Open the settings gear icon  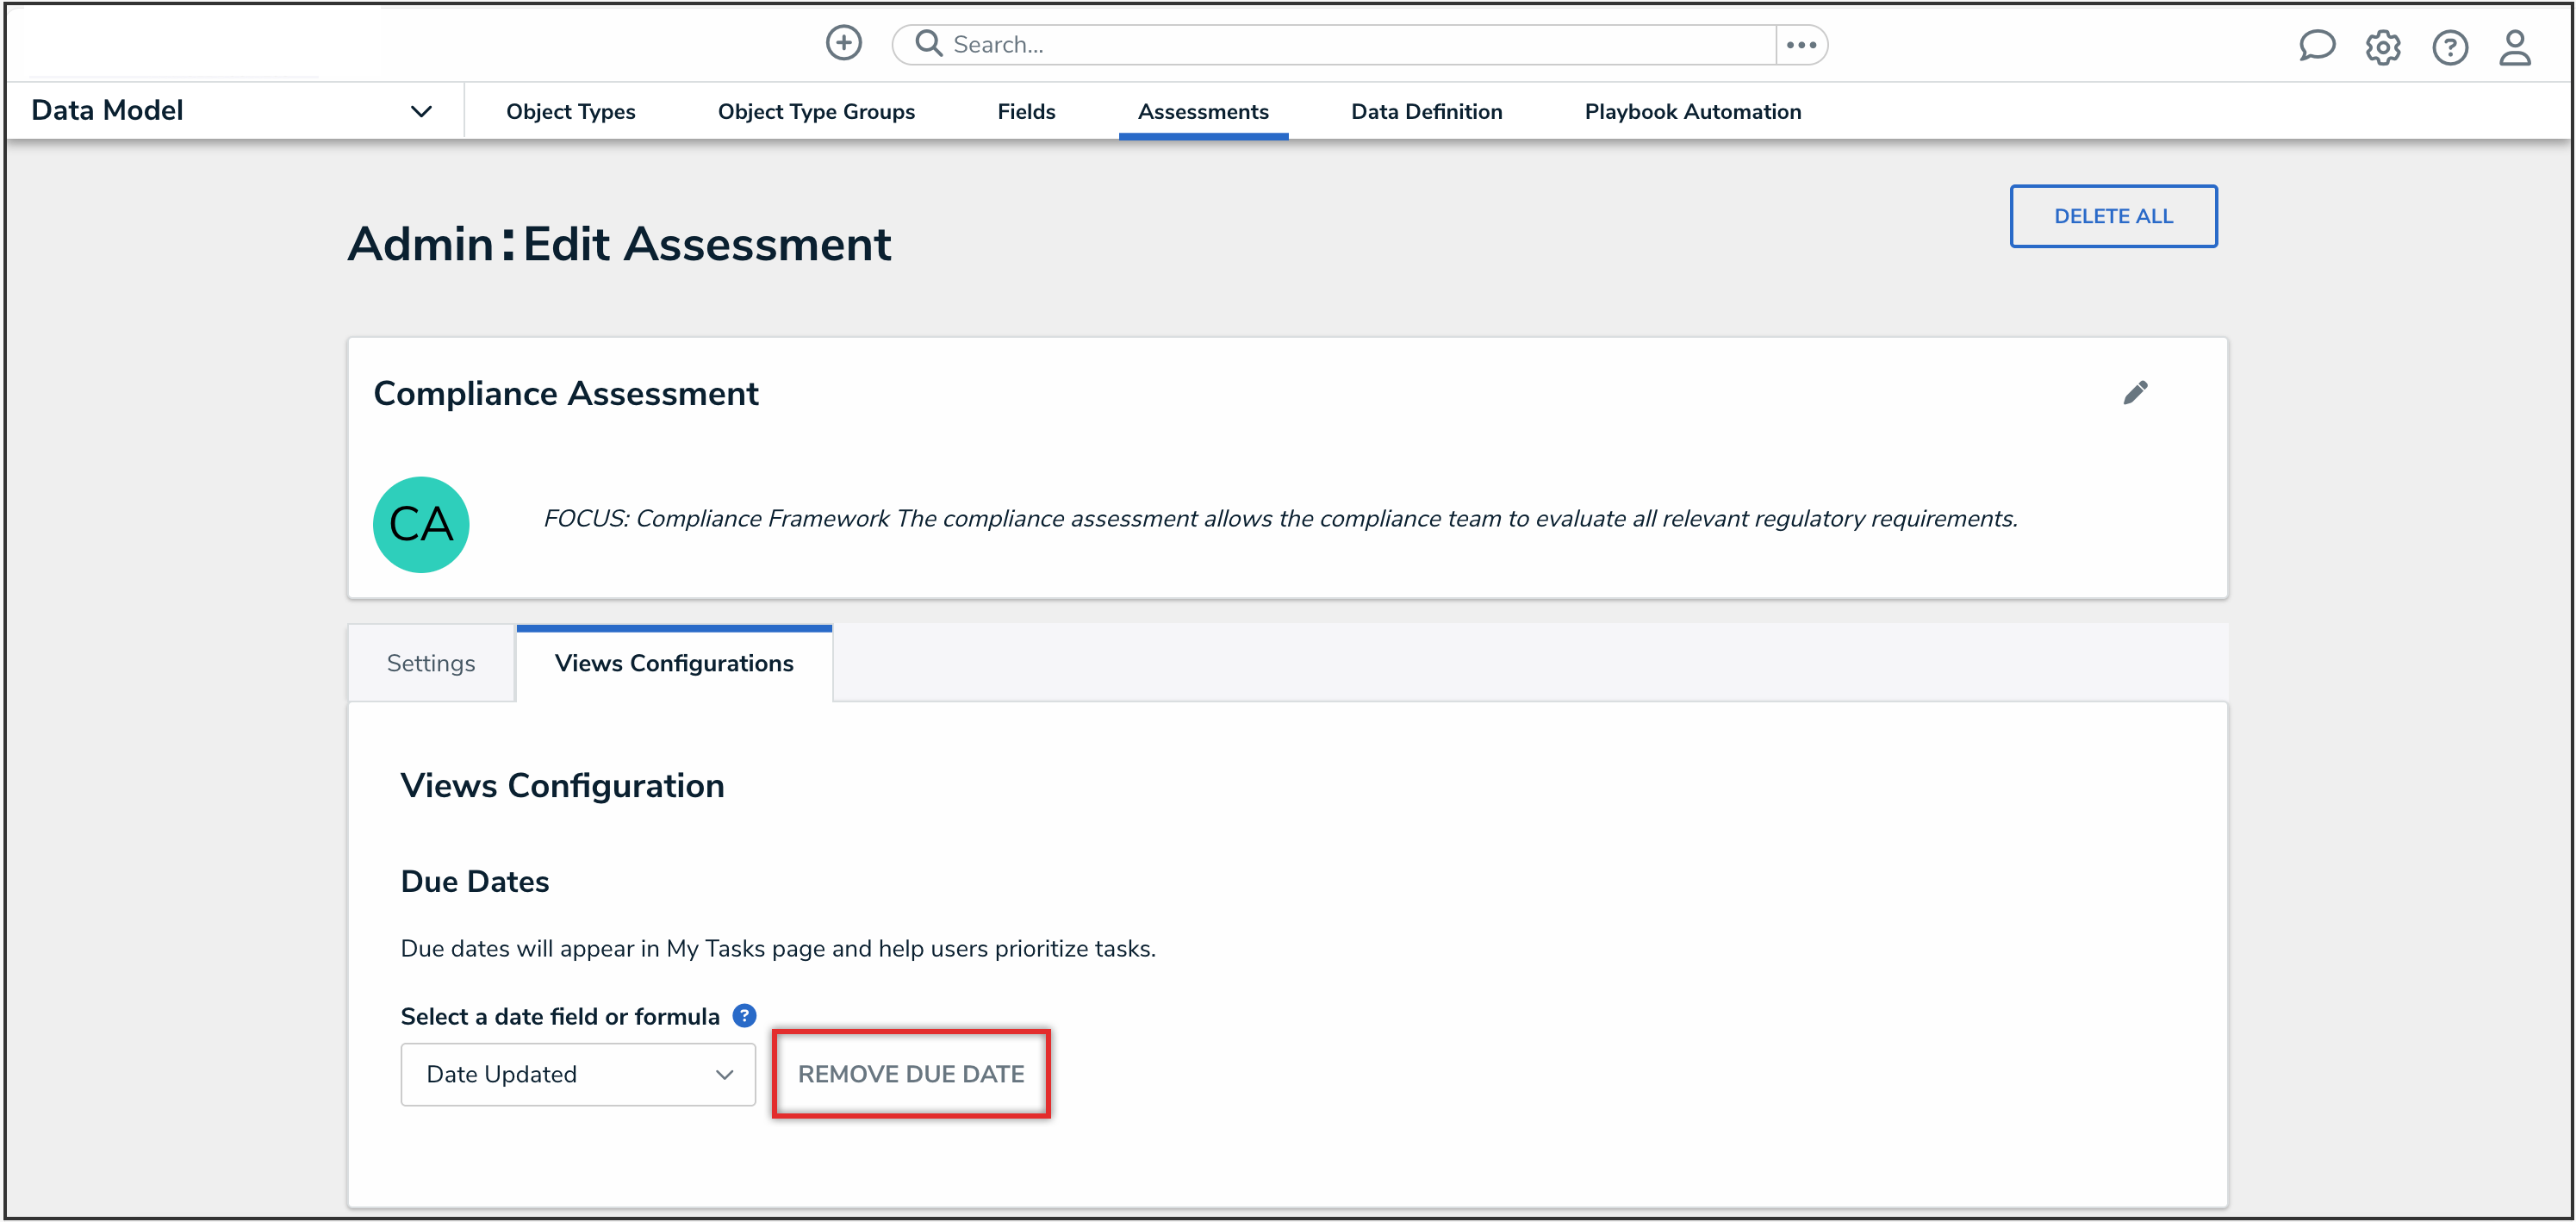pos(2383,47)
